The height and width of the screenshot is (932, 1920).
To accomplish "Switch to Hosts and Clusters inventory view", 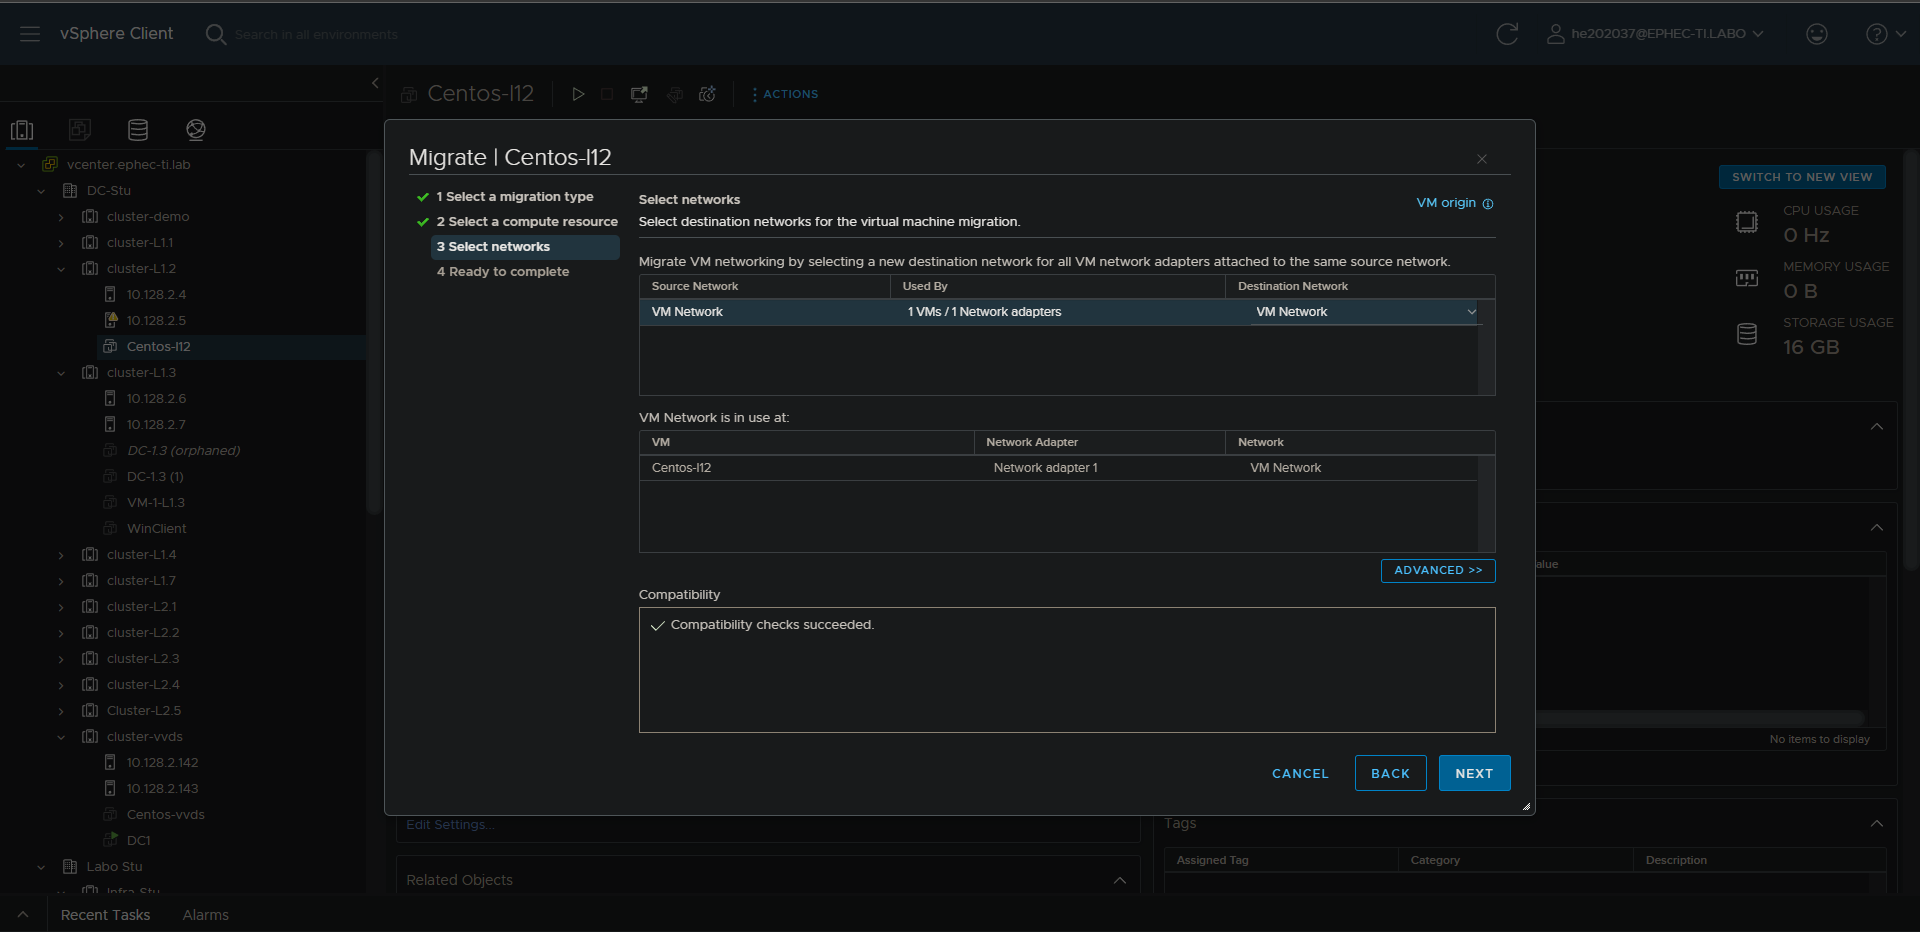I will click(x=22, y=130).
